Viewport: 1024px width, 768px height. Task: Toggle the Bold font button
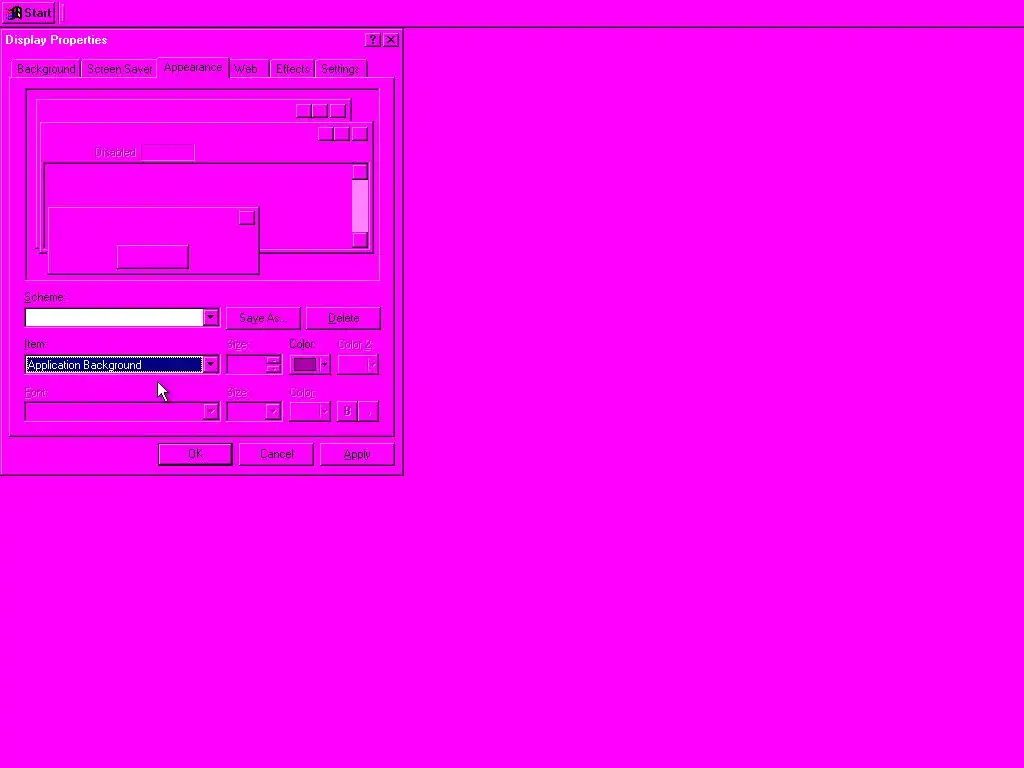click(x=347, y=411)
